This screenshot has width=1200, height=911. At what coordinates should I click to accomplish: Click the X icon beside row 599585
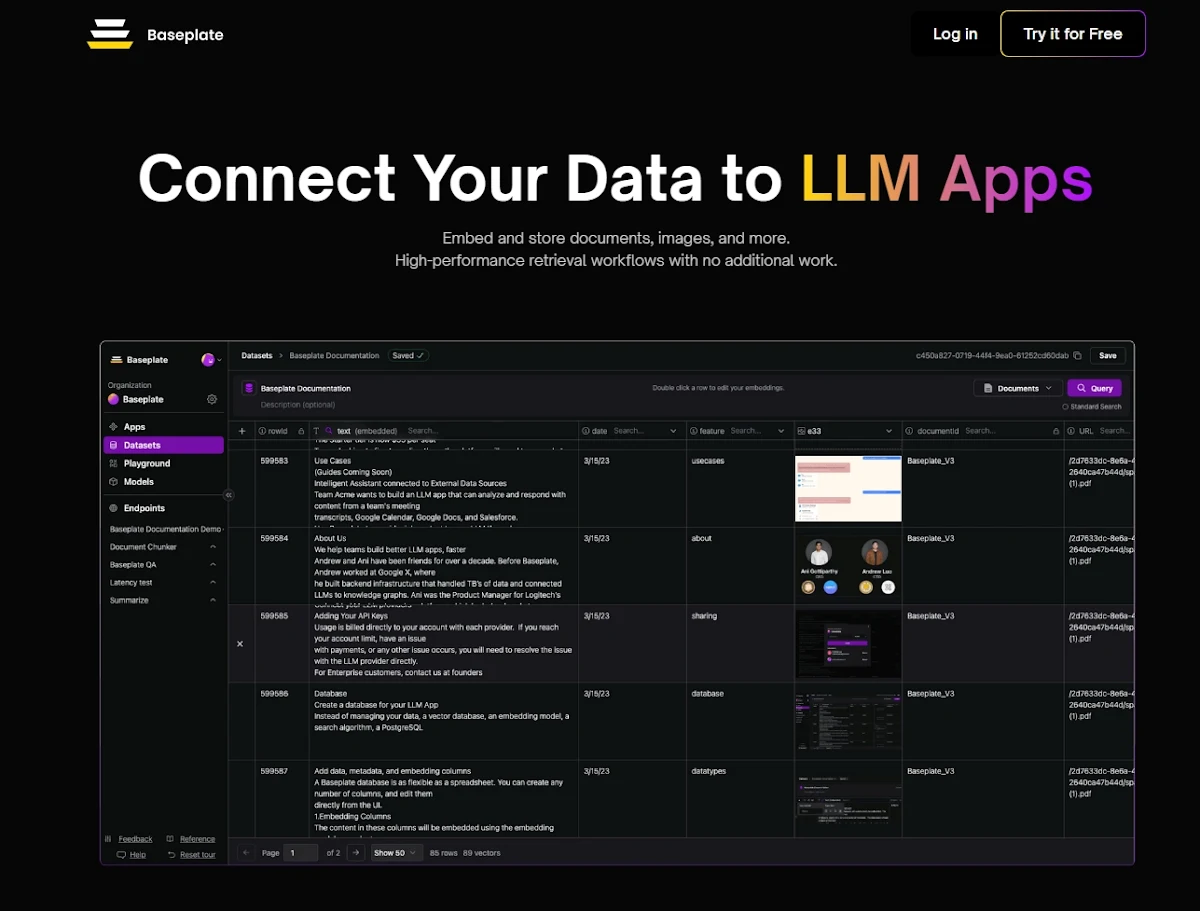(x=240, y=644)
